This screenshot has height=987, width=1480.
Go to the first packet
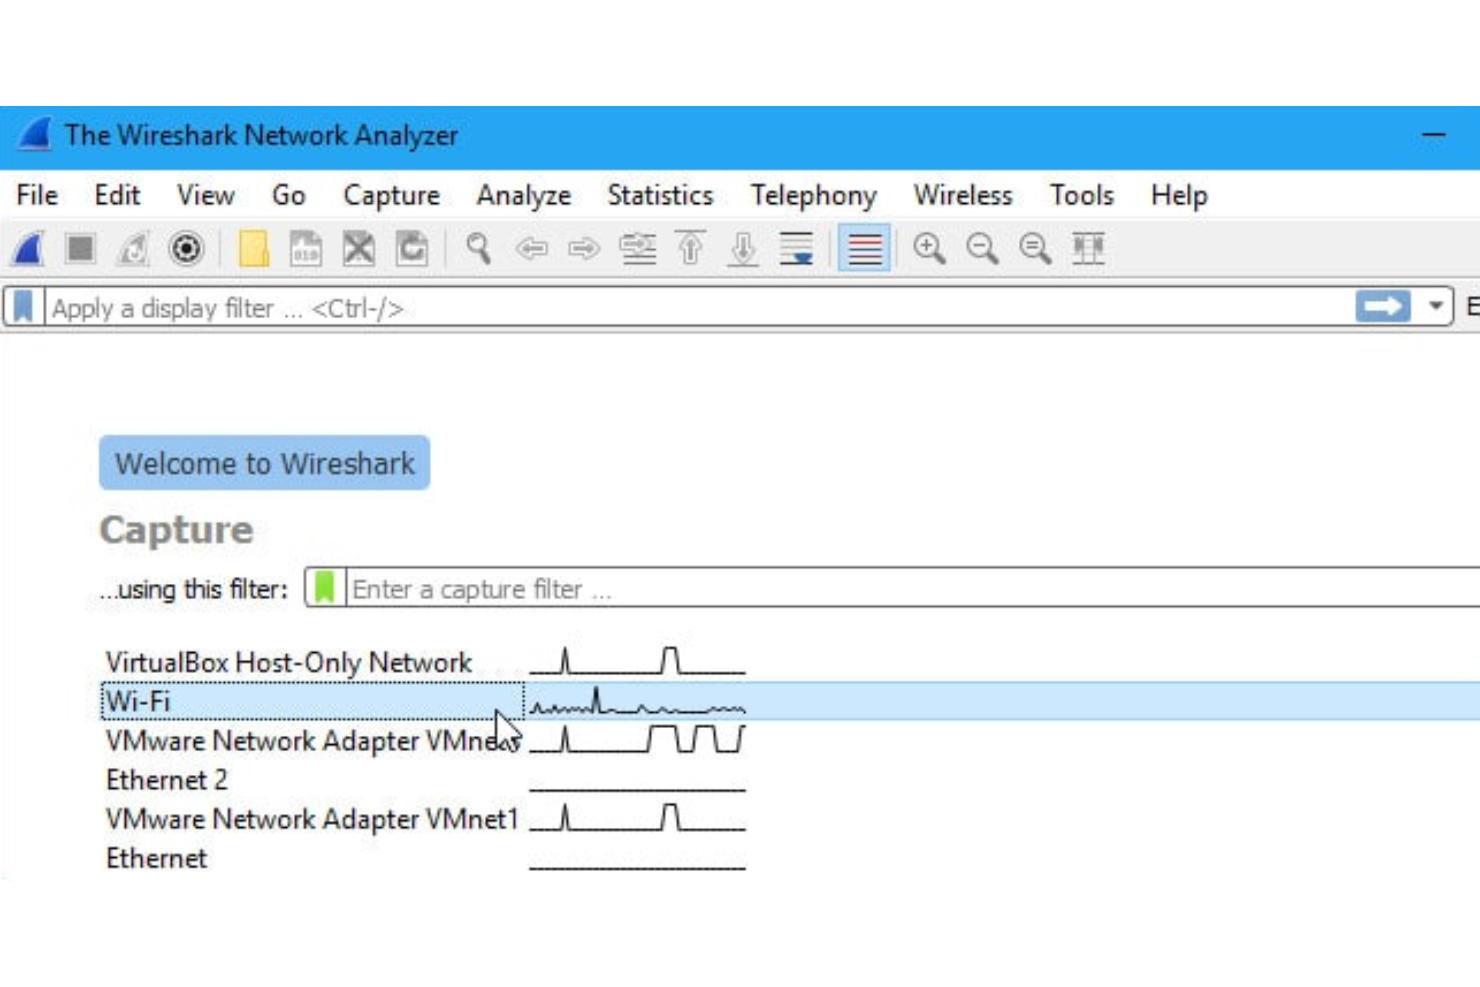point(690,250)
